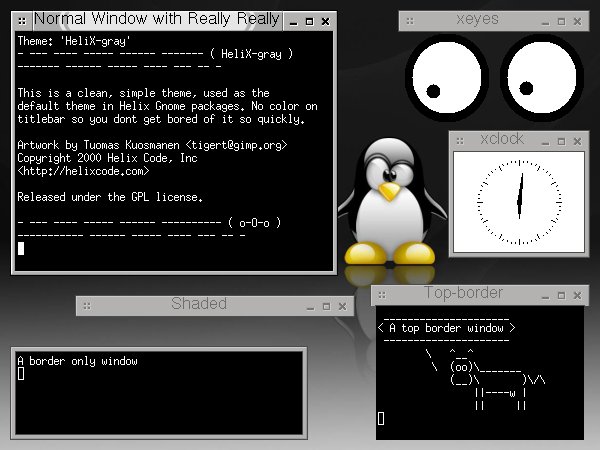Maximize the Normal Window terminal
Viewport: 600px width, 450px height.
tap(310, 22)
